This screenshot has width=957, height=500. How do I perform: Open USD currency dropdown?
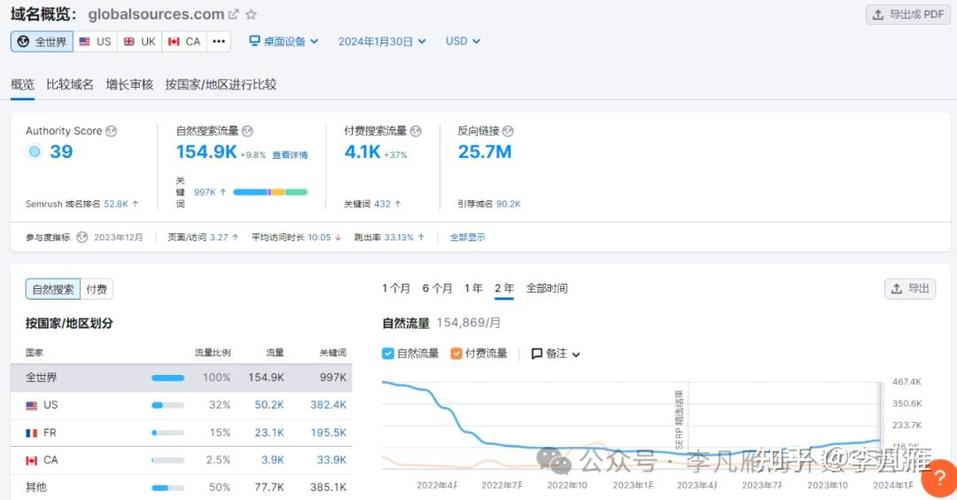(x=463, y=42)
